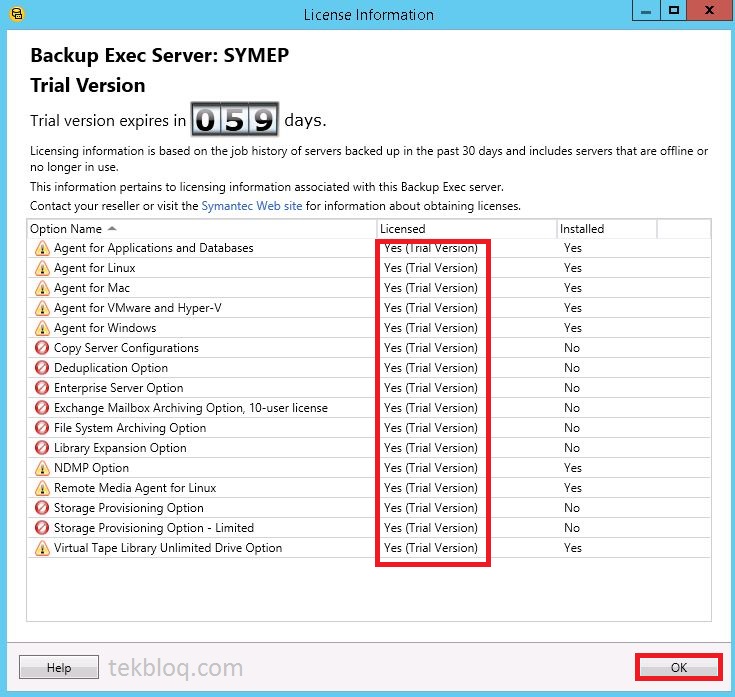Open Help for license information
735x697 pixels.
pyautogui.click(x=59, y=667)
